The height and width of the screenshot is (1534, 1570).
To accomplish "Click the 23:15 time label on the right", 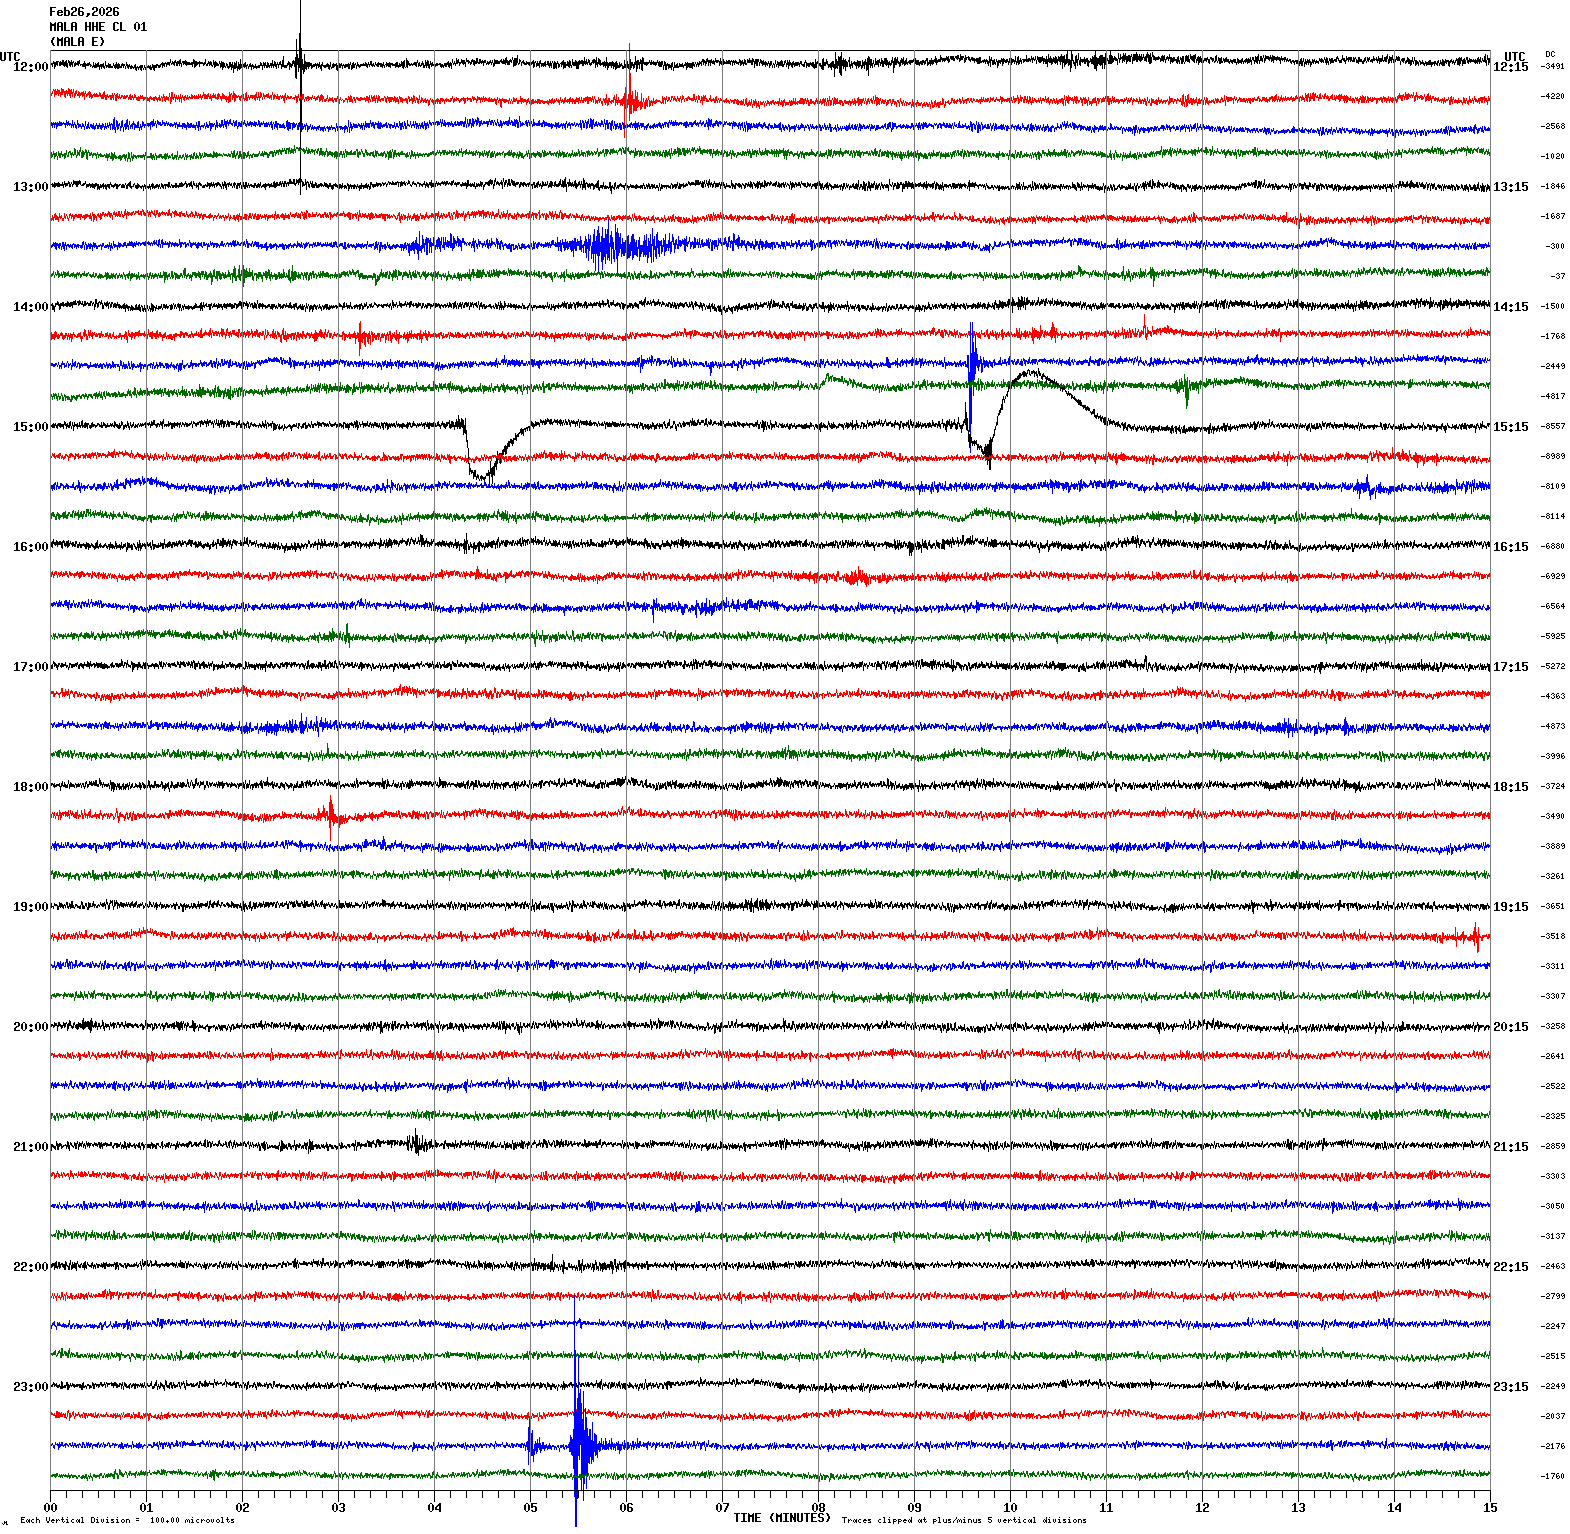I will (x=1510, y=1387).
